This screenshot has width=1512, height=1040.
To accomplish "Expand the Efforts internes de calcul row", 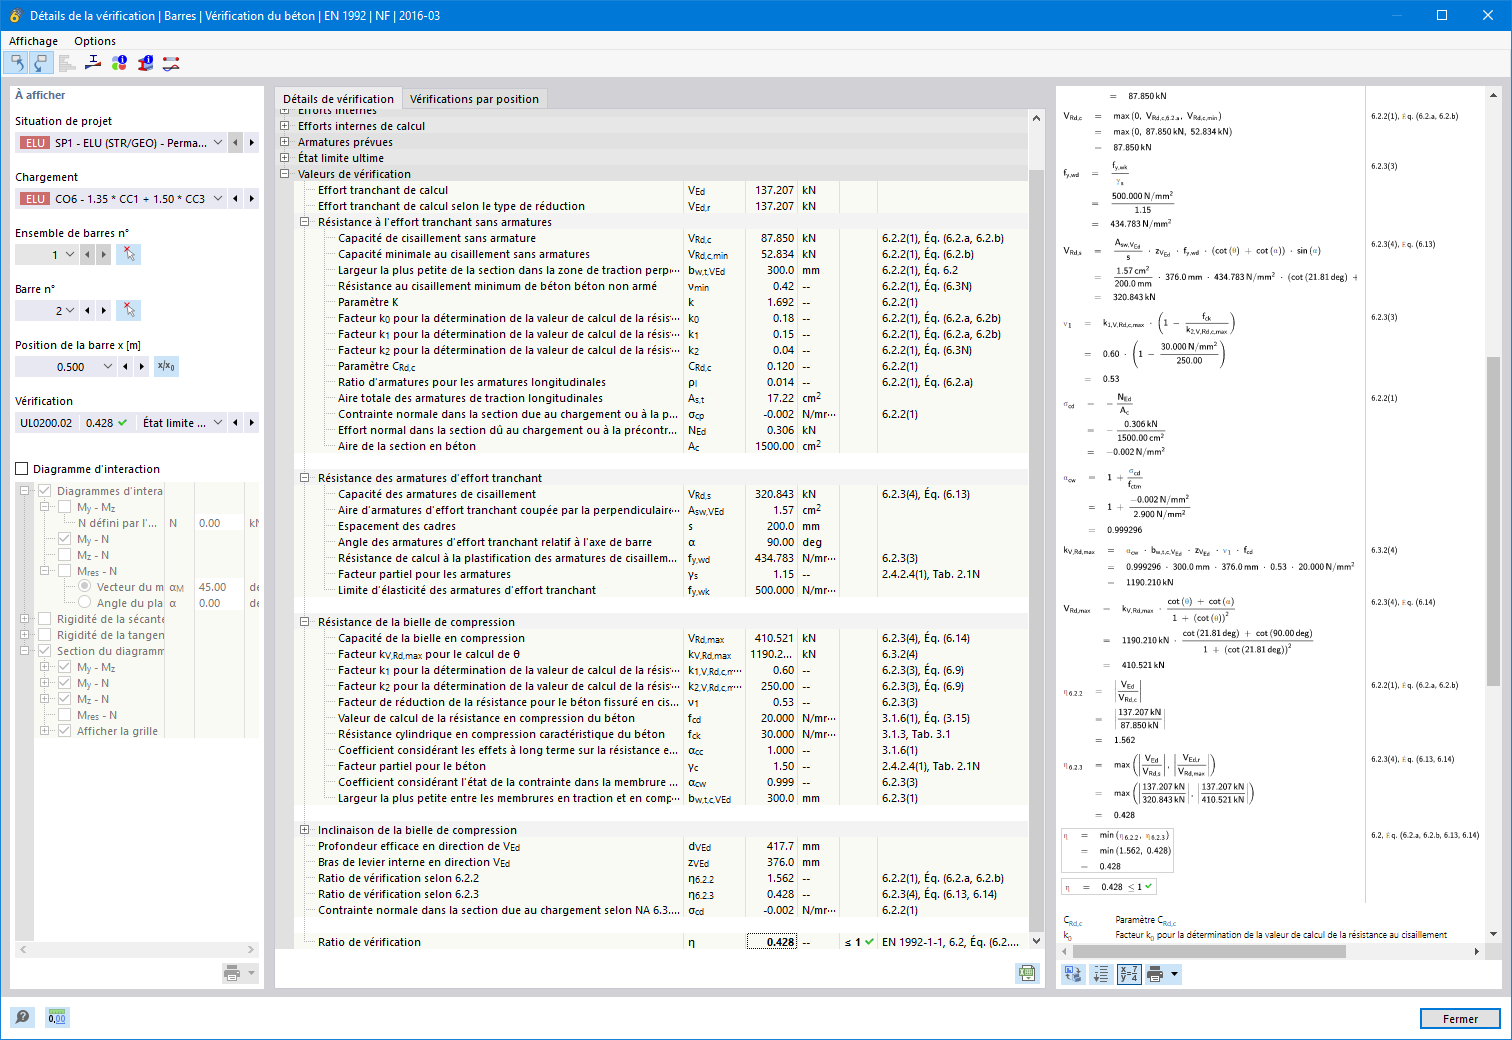I will pyautogui.click(x=285, y=126).
